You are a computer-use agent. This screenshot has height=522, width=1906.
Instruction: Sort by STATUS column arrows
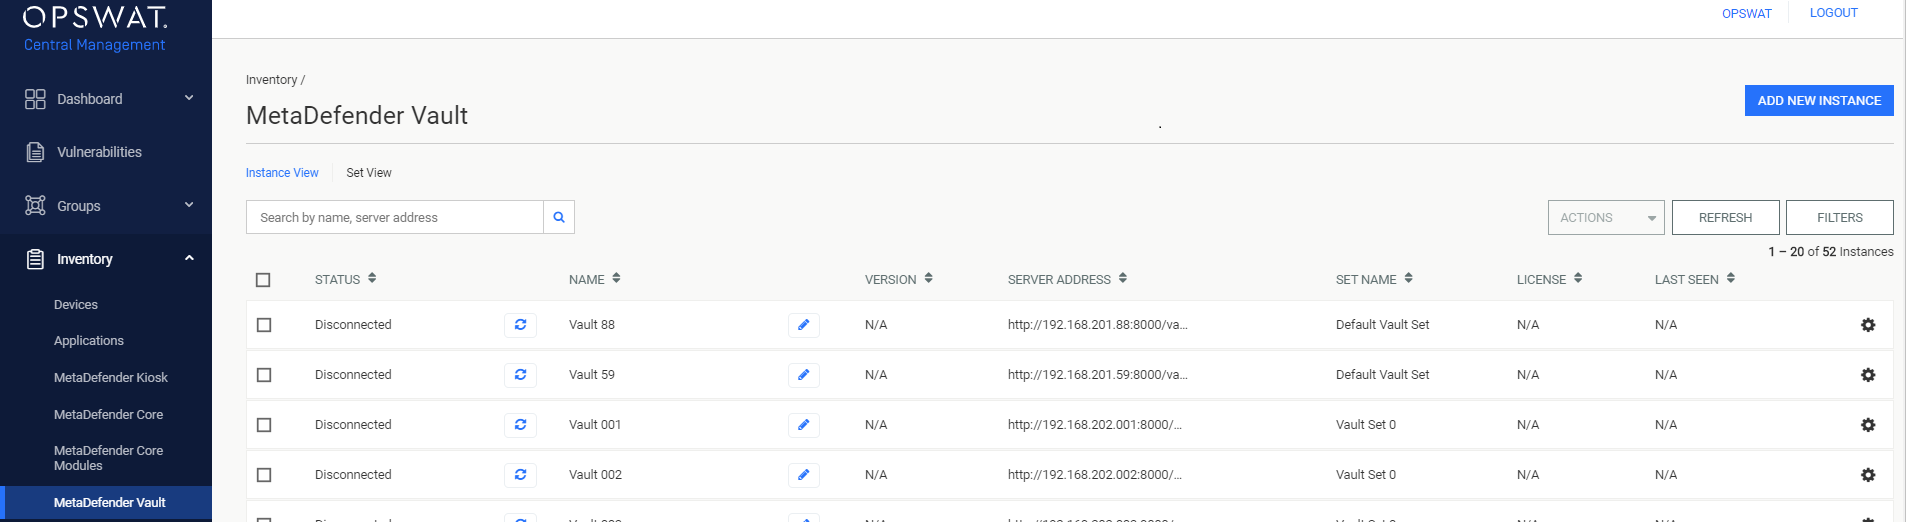tap(372, 278)
